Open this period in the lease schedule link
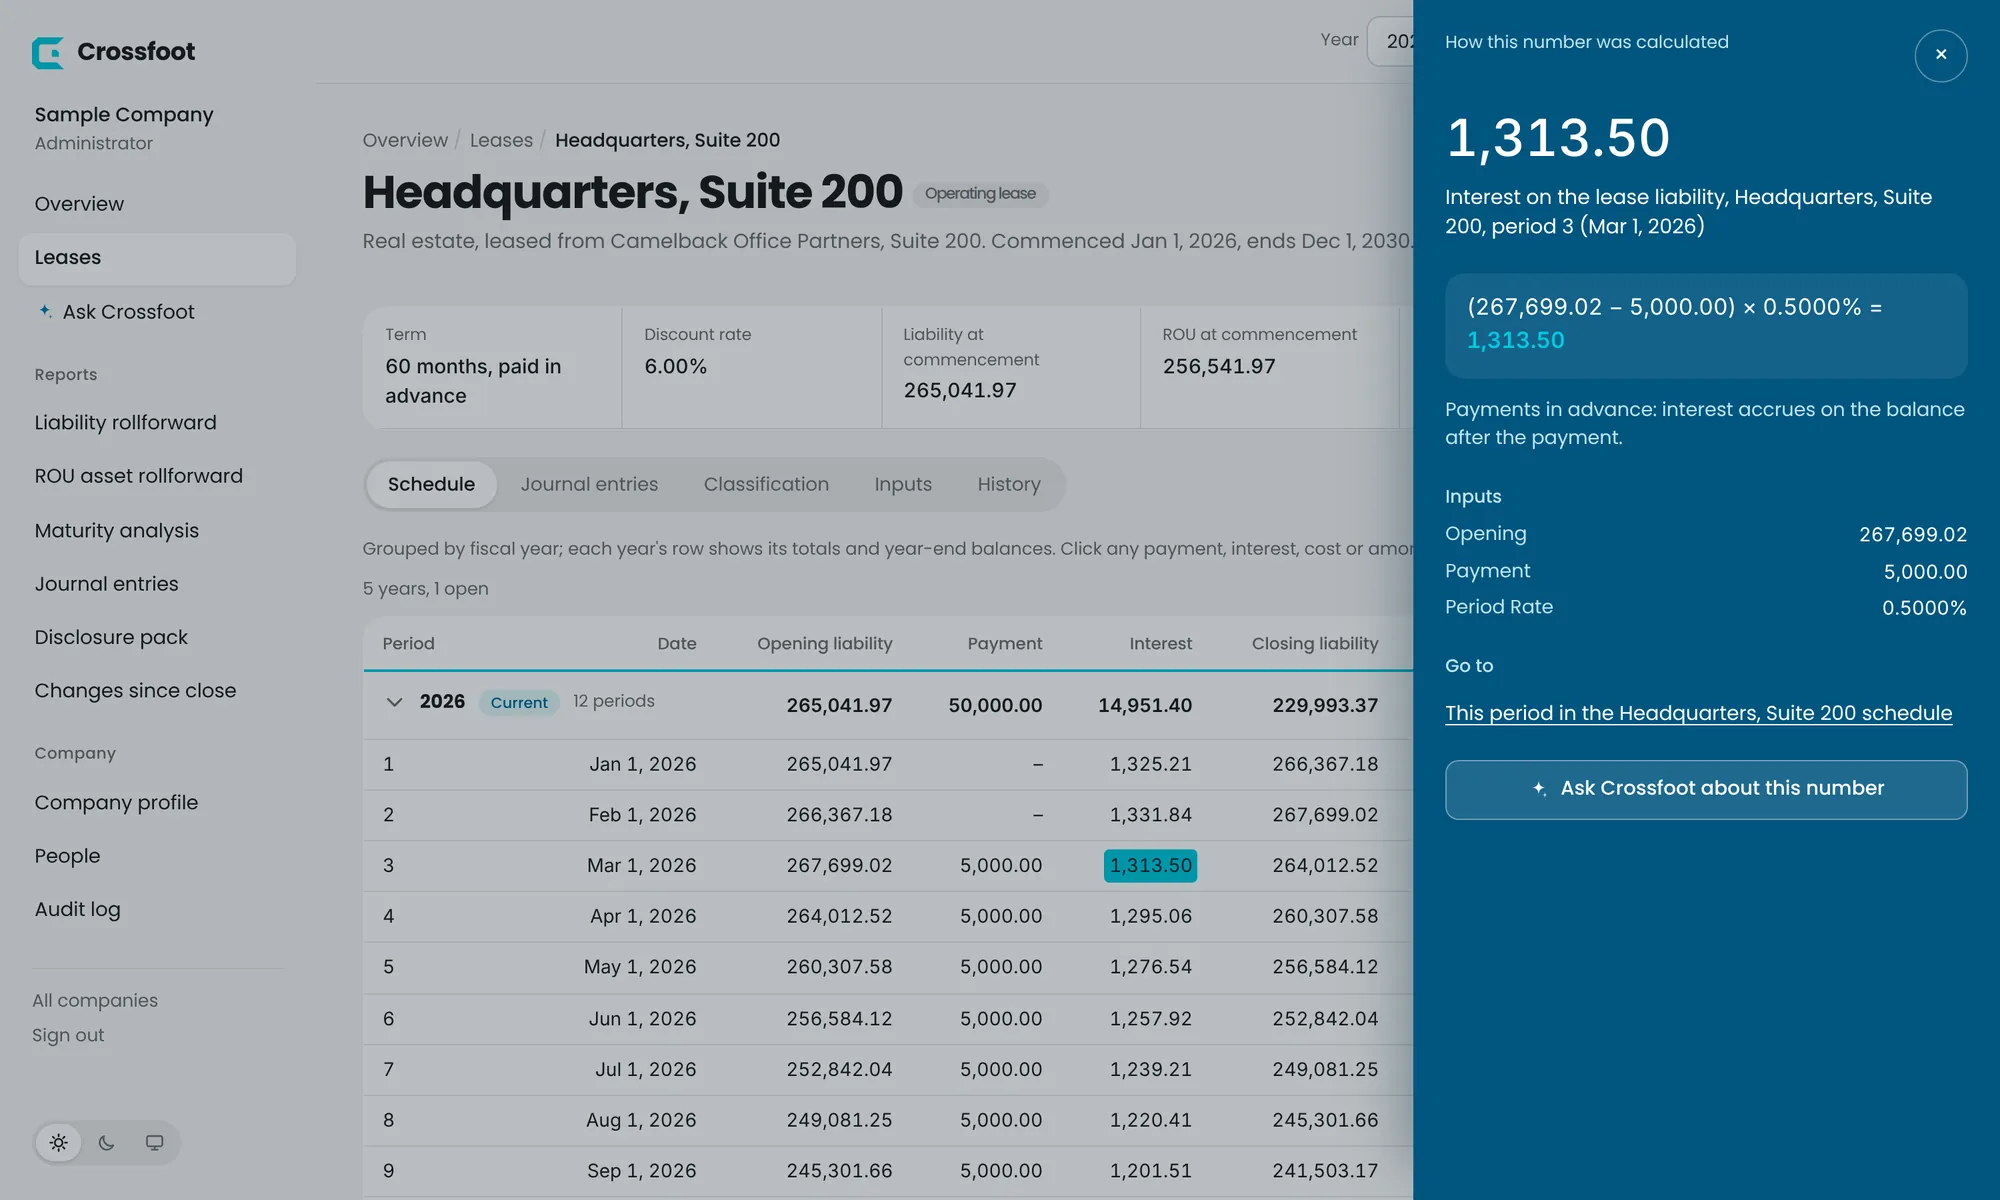Screen dimensions: 2000x1200 [x=1698, y=713]
